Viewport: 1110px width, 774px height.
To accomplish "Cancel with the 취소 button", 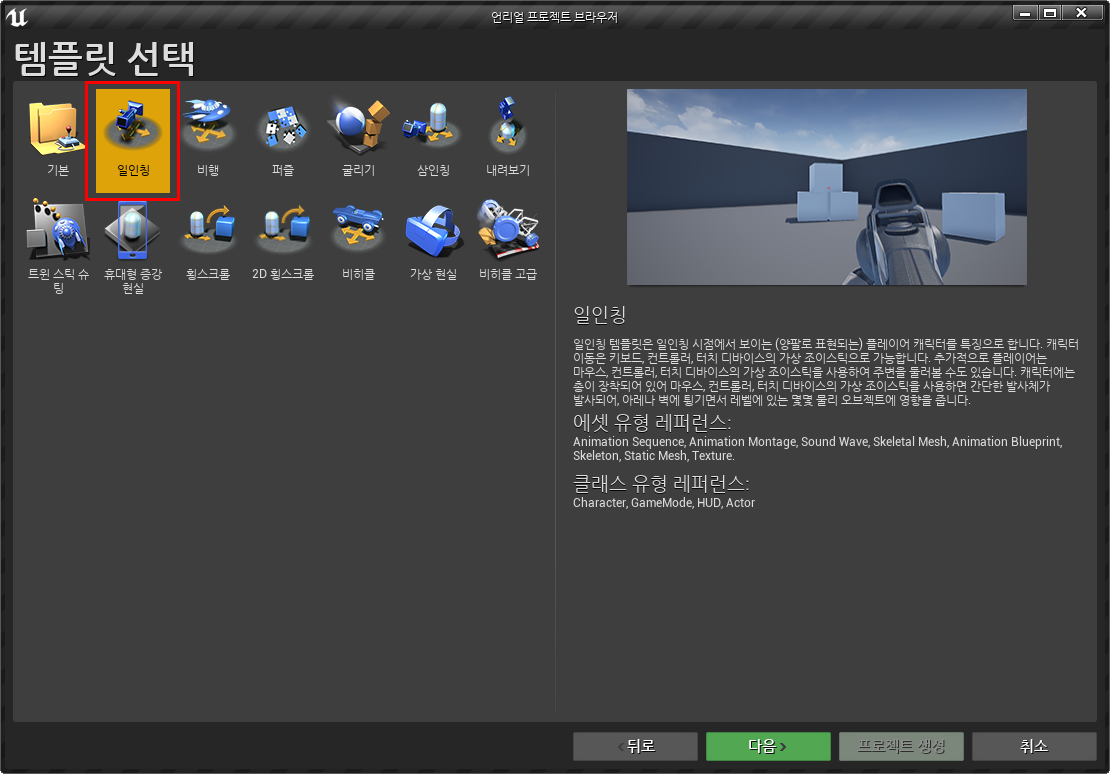I will pos(1034,746).
